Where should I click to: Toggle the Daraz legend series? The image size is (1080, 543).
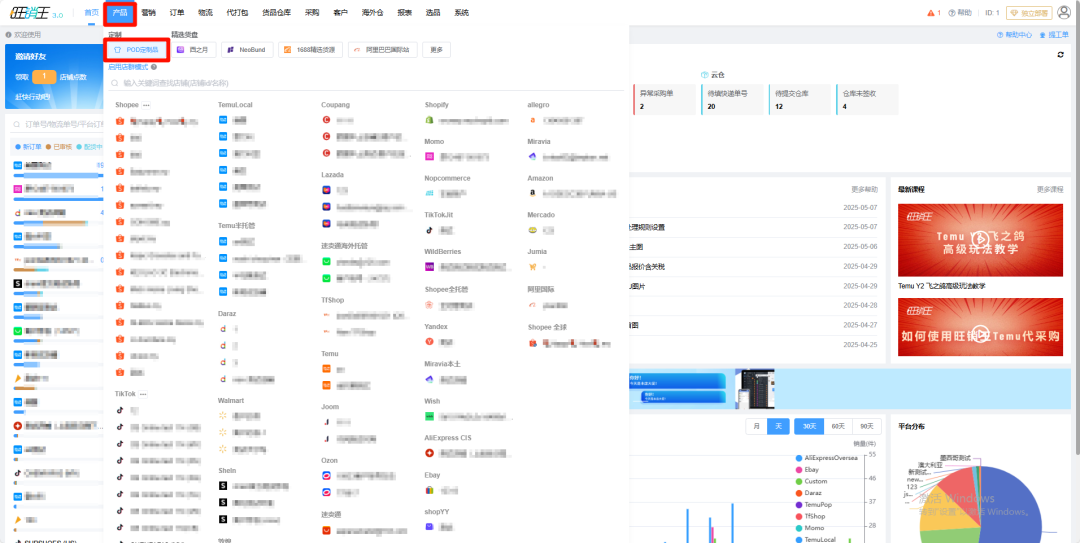pyautogui.click(x=808, y=493)
